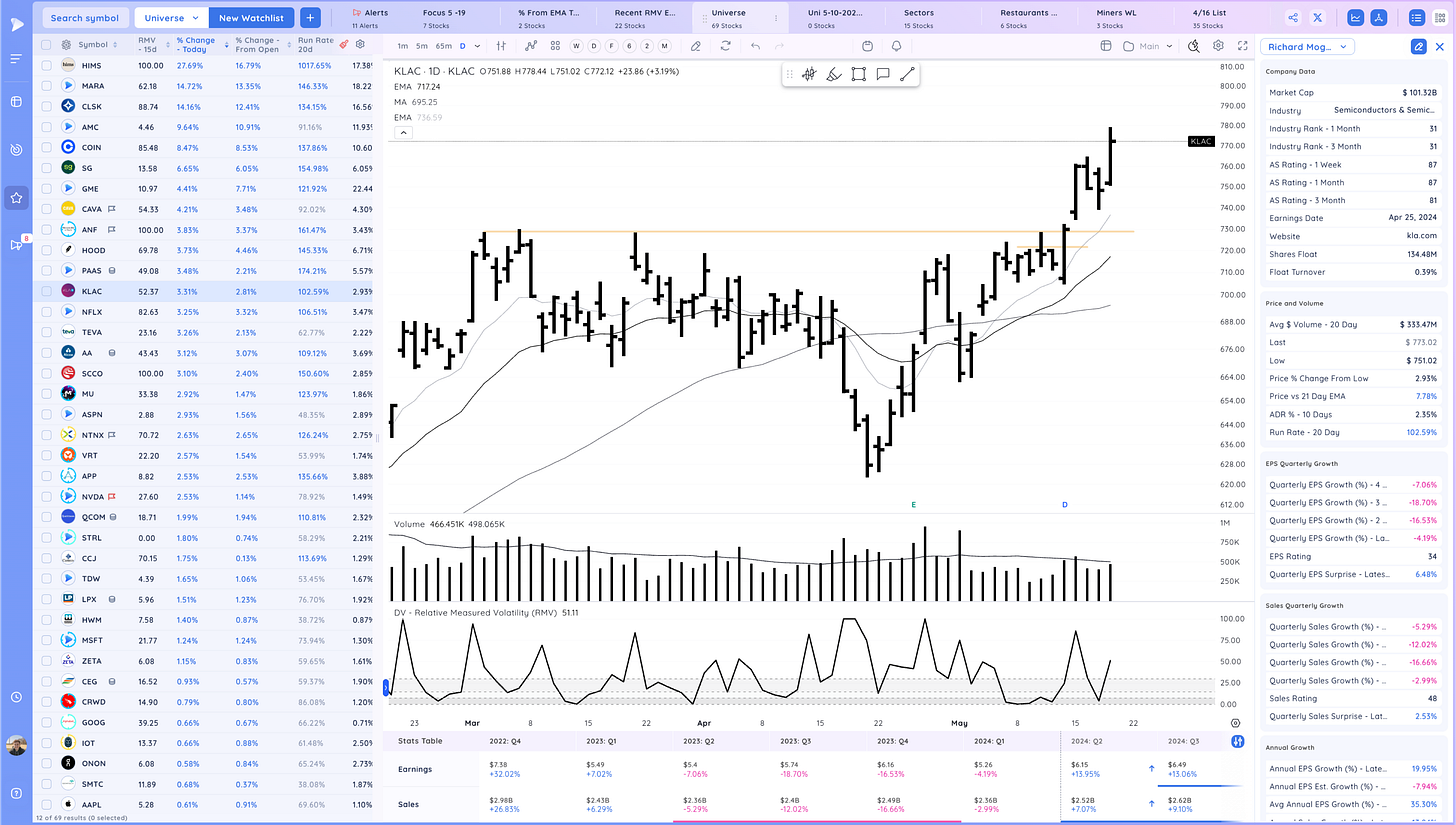Open the database icon in left sidebar
Image resolution: width=1456 pixels, height=825 pixels.
[x=16, y=102]
